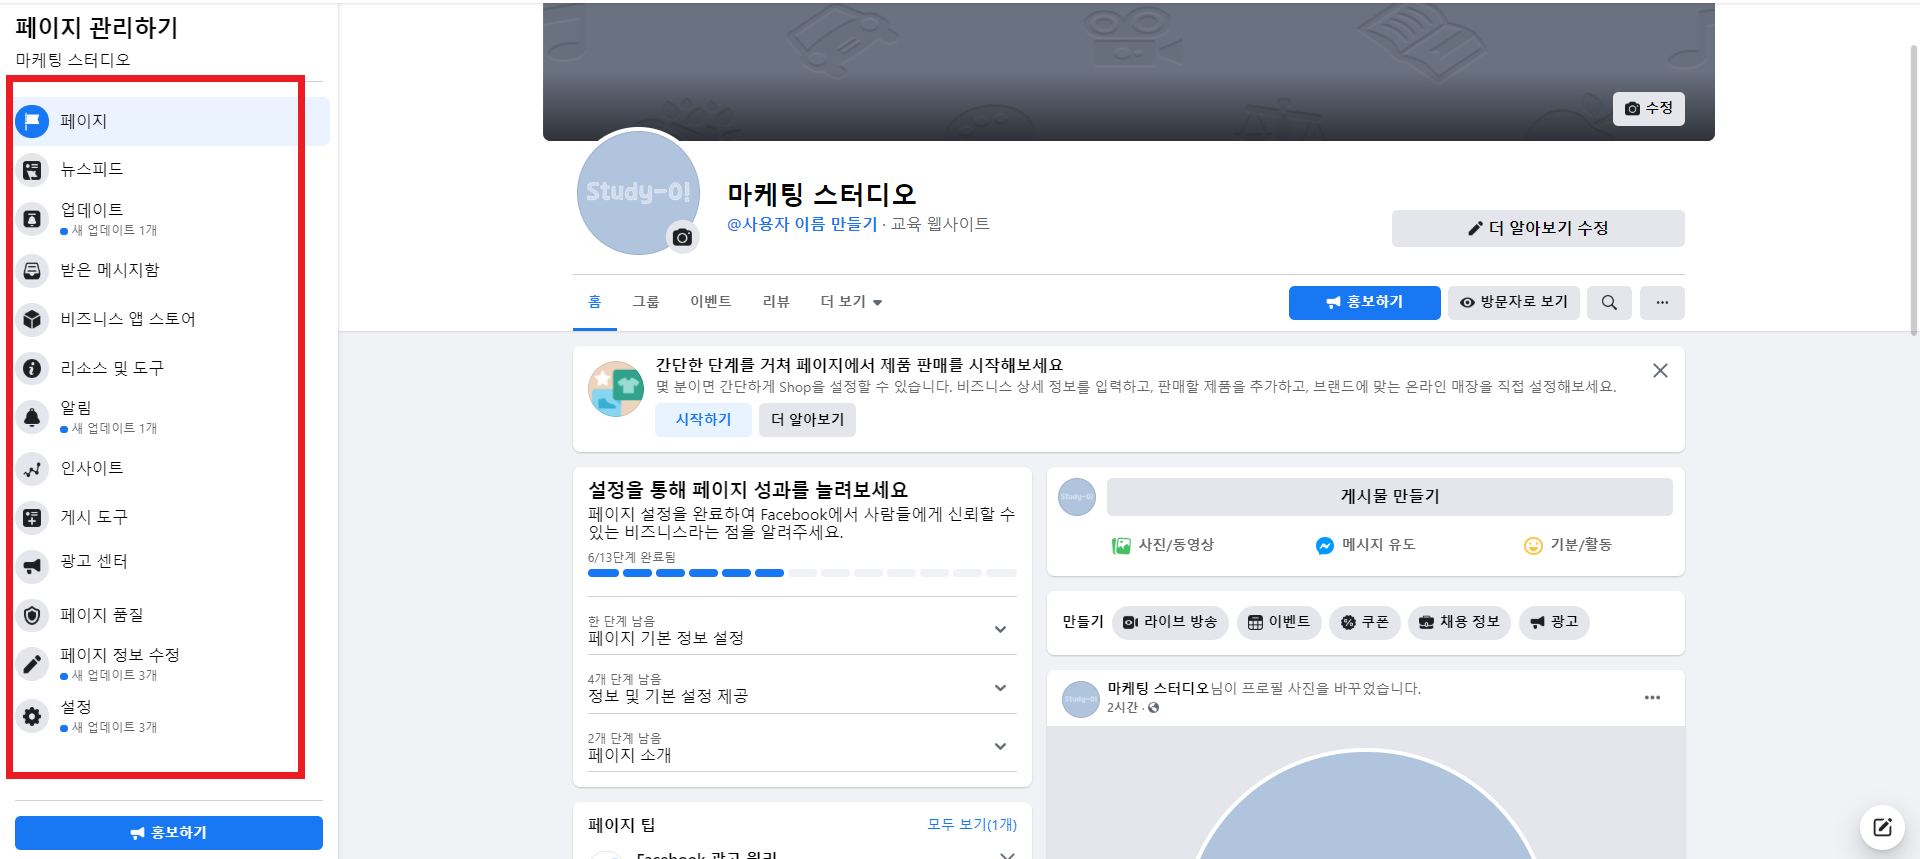This screenshot has height=859, width=1920.
Task: Open the three-dots page menu button
Action: pos(1662,303)
